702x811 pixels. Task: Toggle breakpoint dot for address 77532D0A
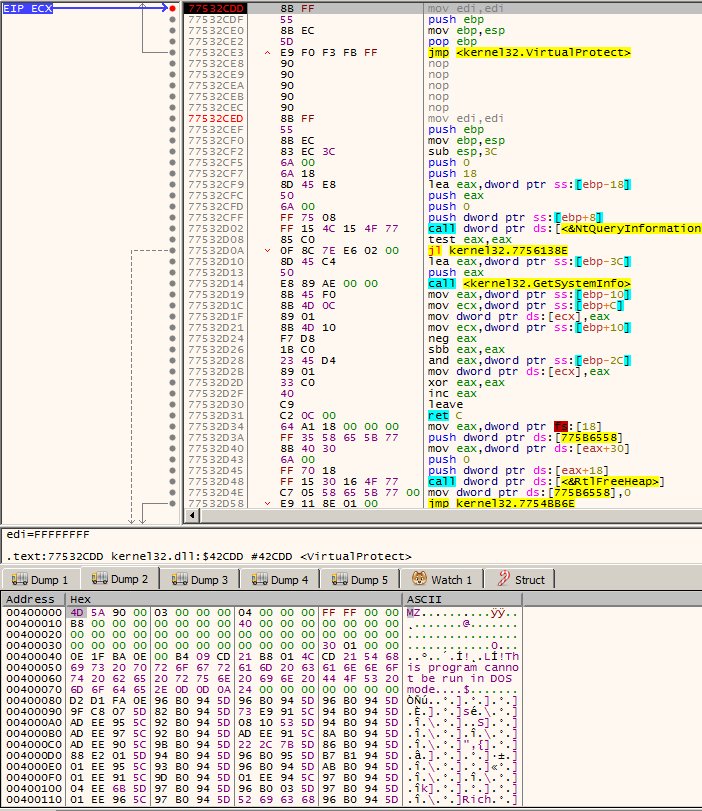pos(172,250)
